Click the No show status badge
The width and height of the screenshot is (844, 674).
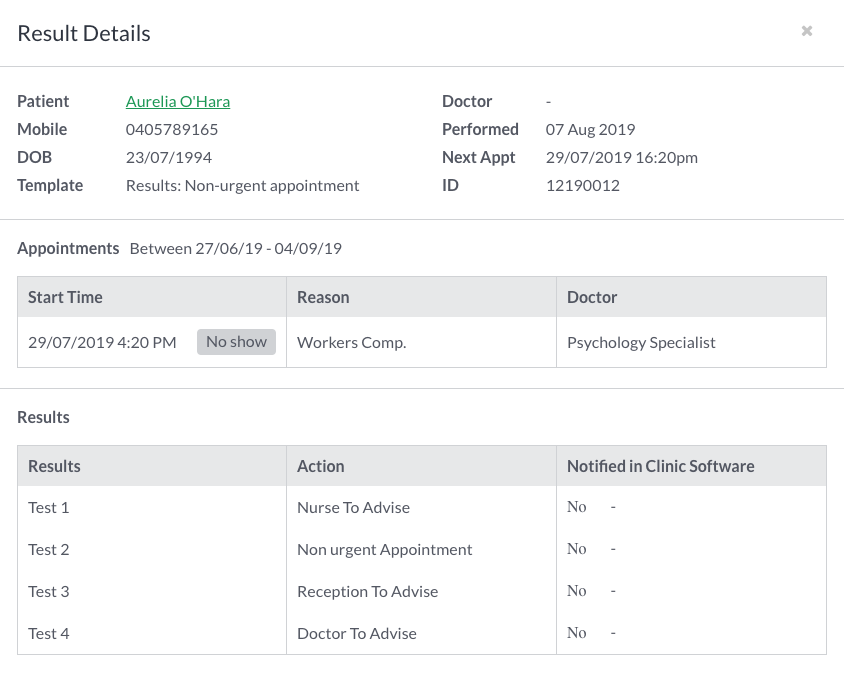click(x=236, y=342)
